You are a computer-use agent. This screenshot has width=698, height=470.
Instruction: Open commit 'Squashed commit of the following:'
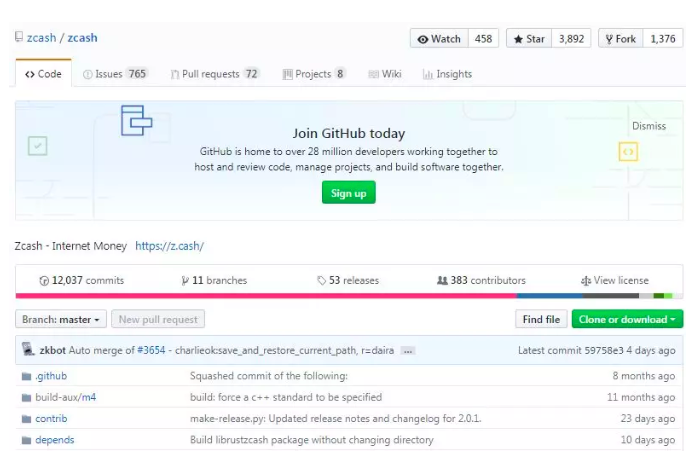pos(269,376)
